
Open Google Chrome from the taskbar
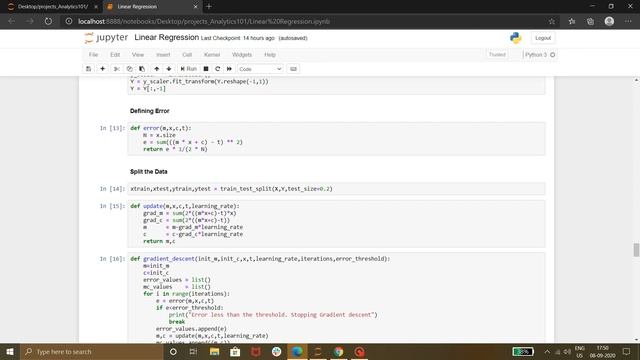(x=338, y=351)
